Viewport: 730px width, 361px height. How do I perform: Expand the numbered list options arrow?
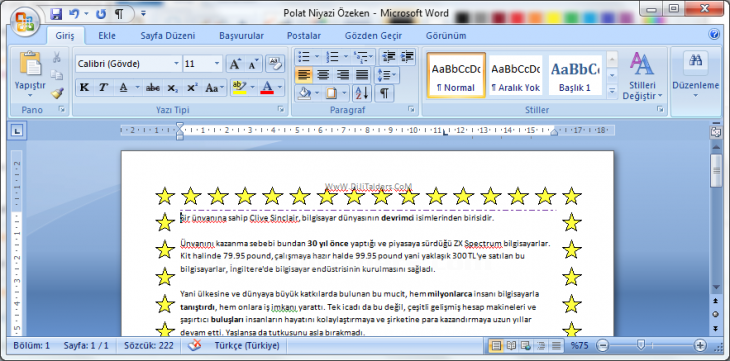(345, 57)
